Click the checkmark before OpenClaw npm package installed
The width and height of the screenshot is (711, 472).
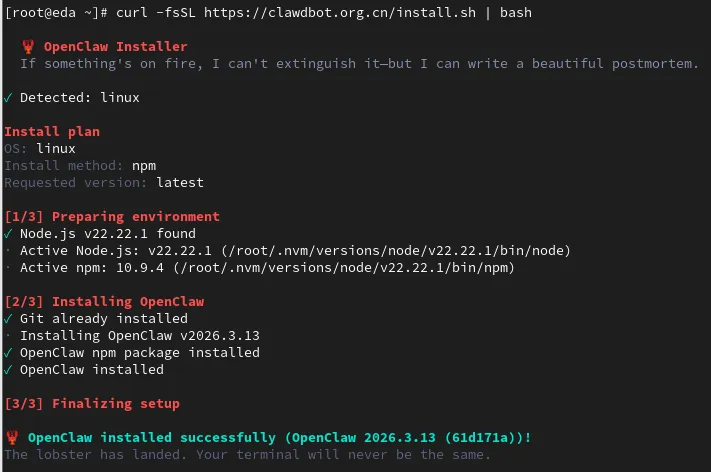[8, 353]
